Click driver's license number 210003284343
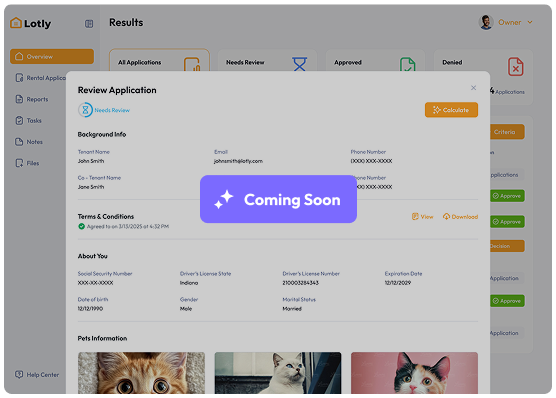The width and height of the screenshot is (556, 398). point(301,283)
